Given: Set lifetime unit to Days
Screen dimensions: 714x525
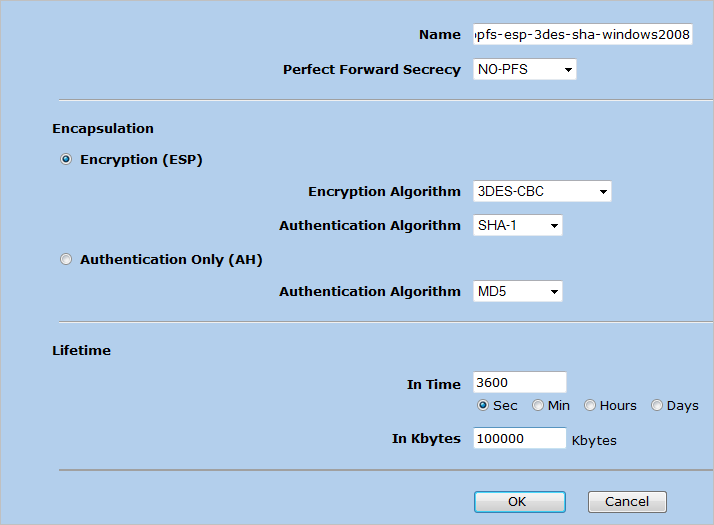Looking at the screenshot, I should click(657, 405).
